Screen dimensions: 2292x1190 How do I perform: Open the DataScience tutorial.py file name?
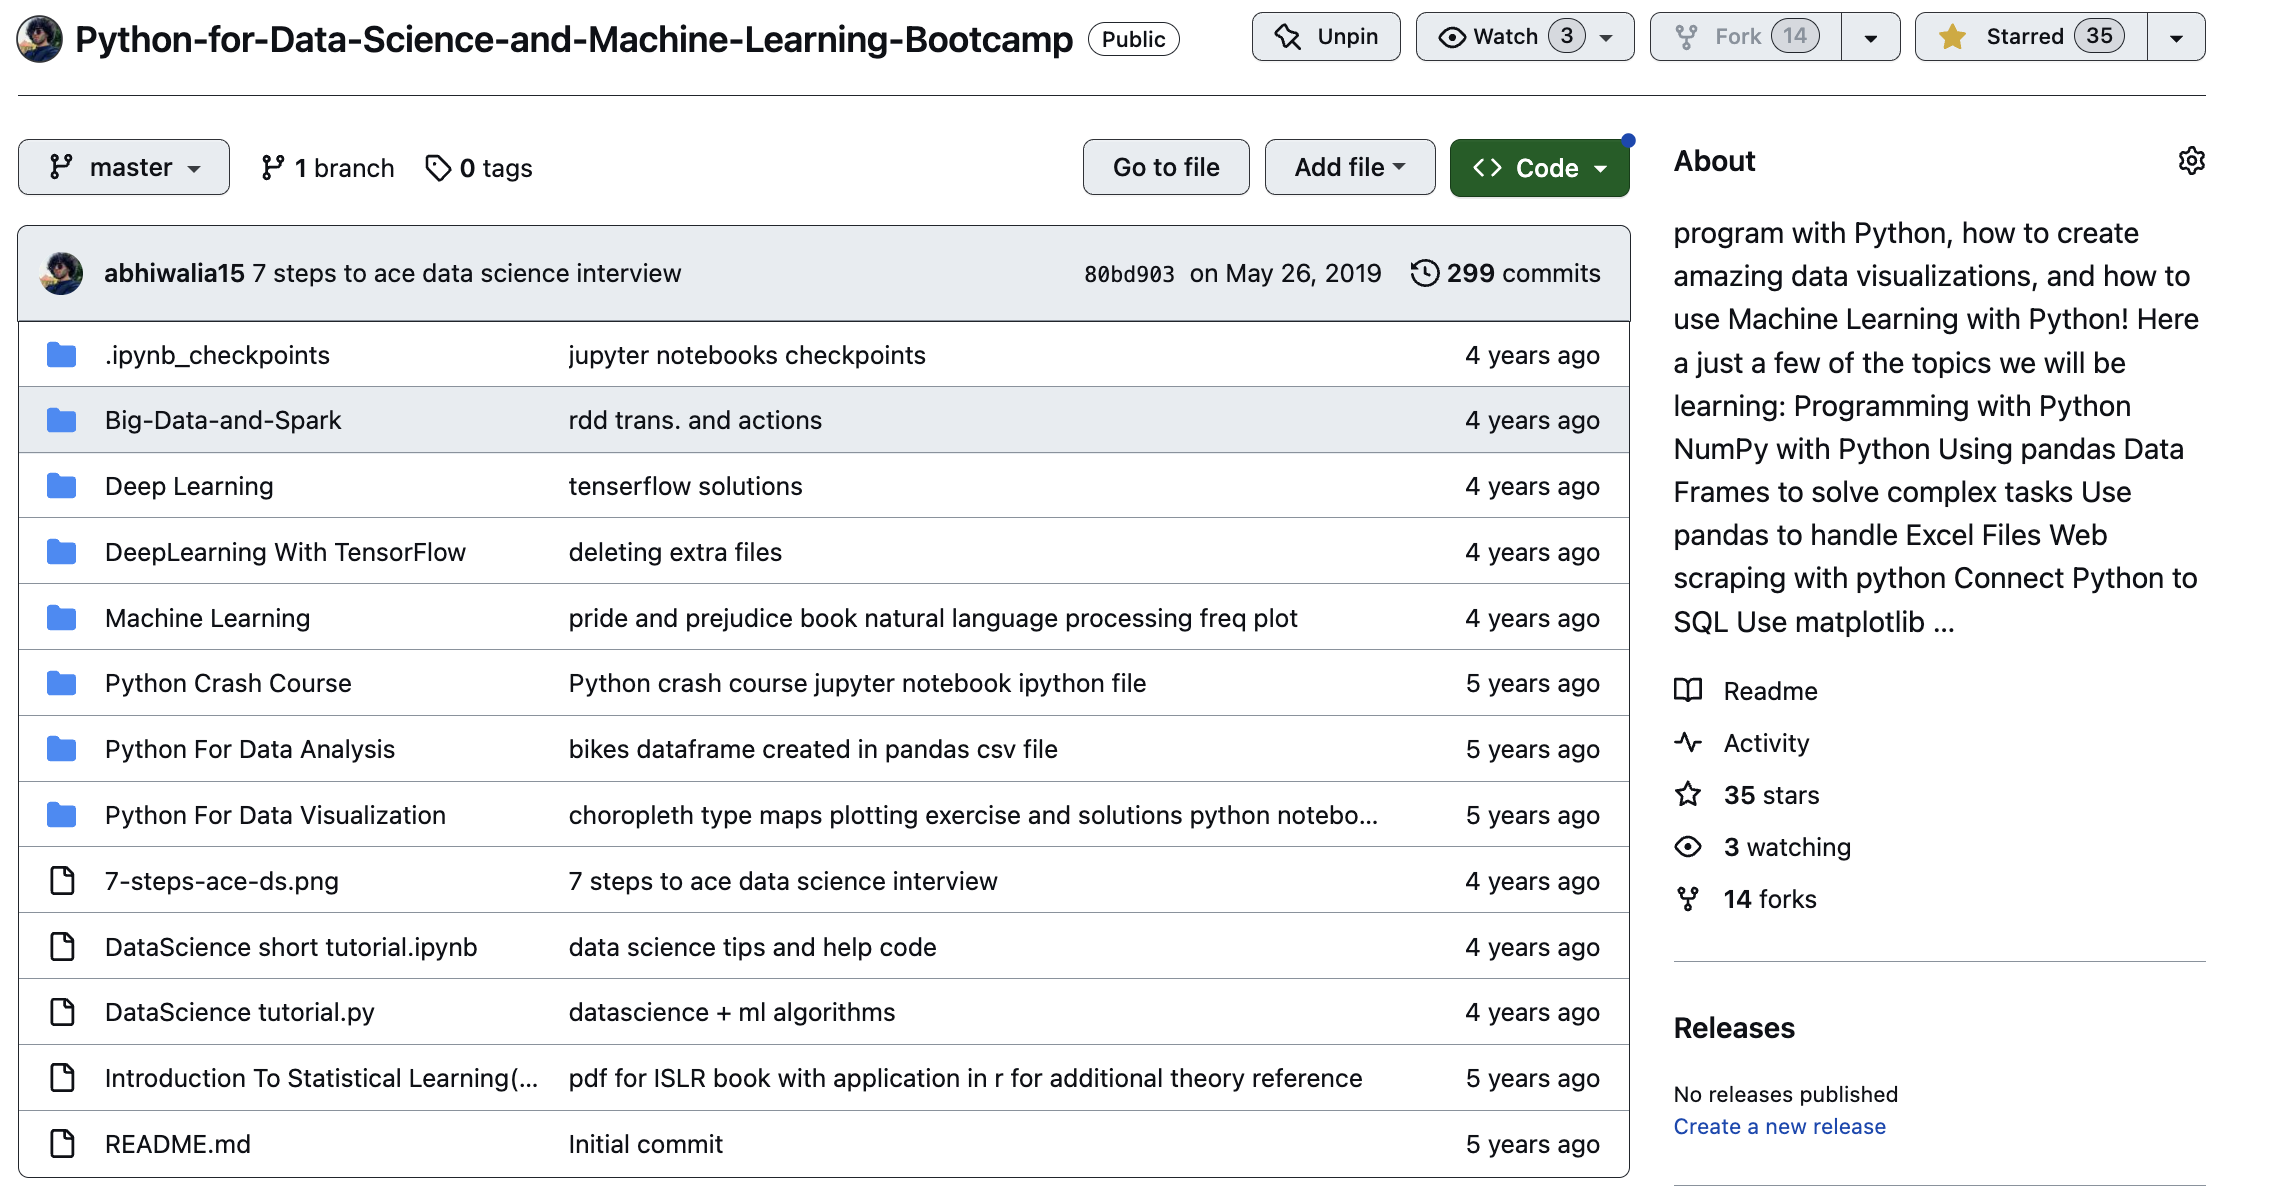coord(240,1012)
